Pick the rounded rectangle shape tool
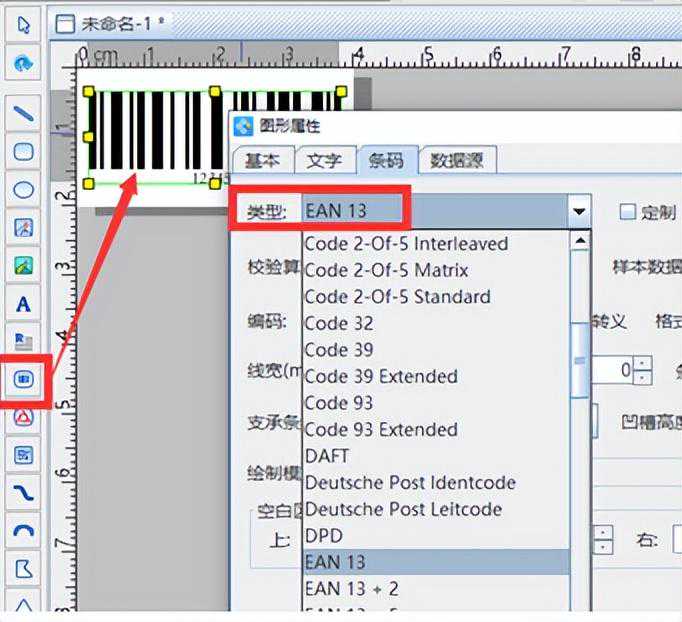The width and height of the screenshot is (682, 622). pos(24,151)
